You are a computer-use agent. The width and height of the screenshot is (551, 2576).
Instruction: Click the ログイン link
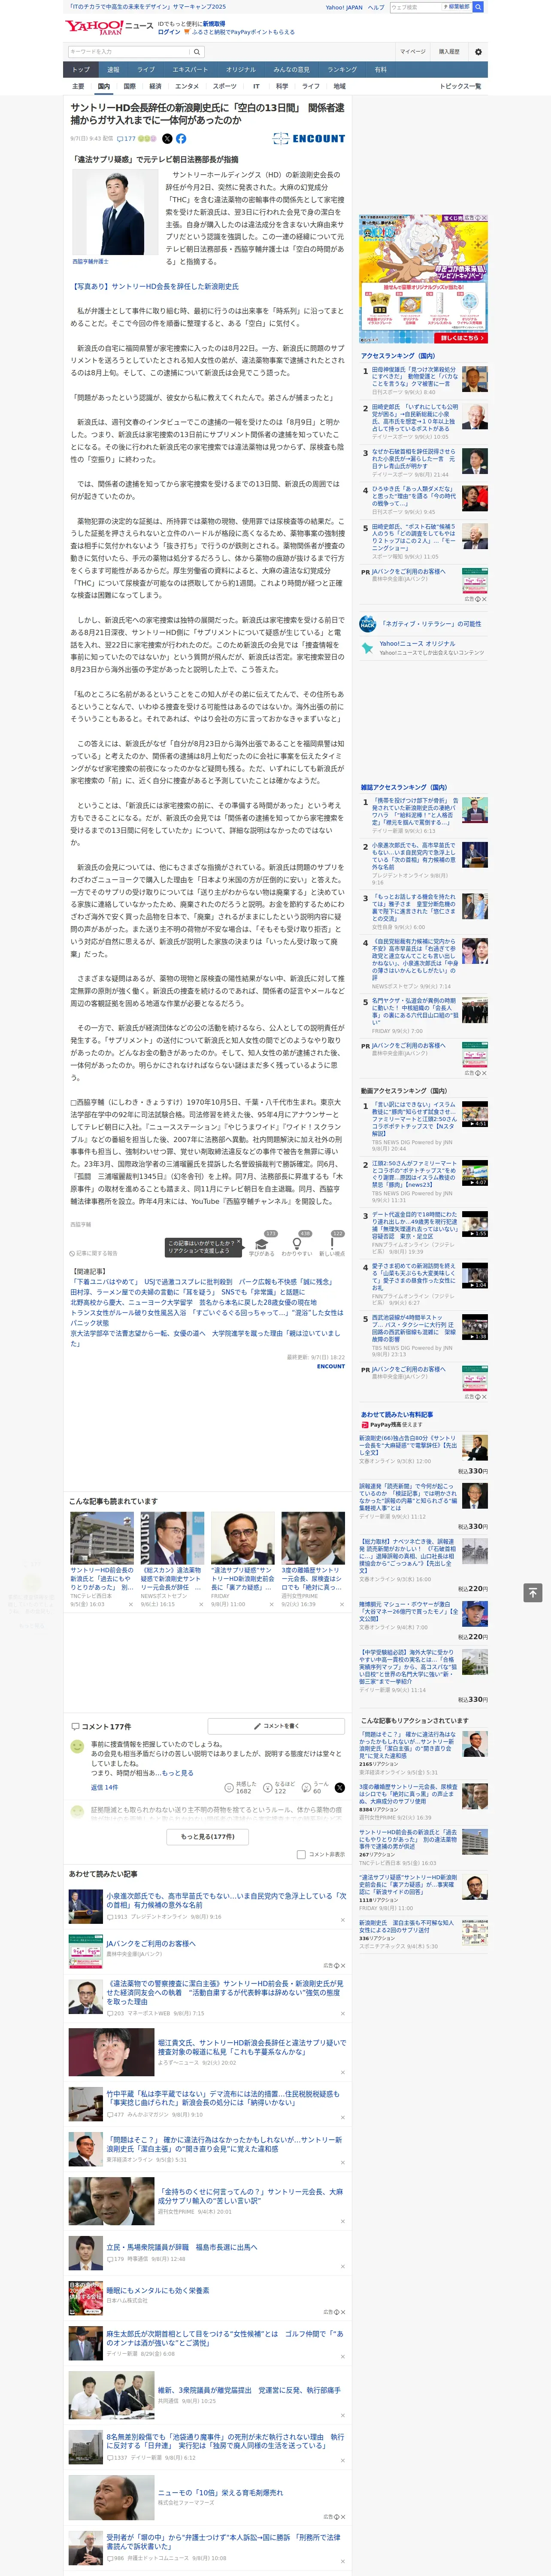click(x=169, y=32)
